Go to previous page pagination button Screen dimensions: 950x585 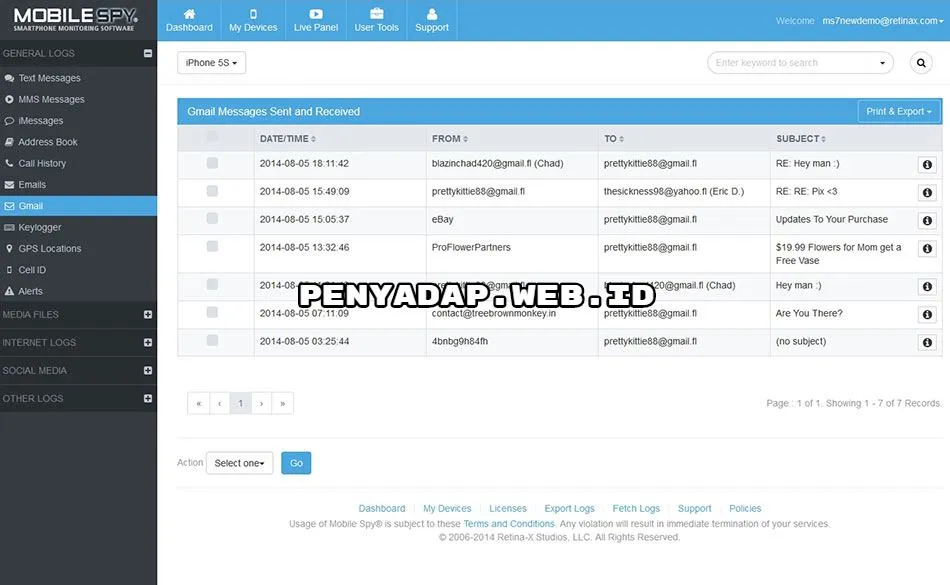pyautogui.click(x=219, y=403)
